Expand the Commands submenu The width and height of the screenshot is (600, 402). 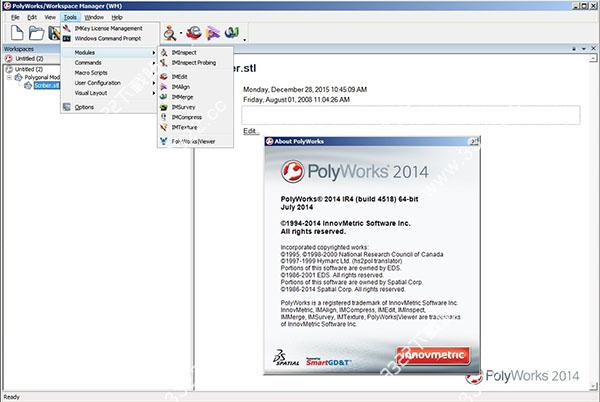[x=109, y=63]
